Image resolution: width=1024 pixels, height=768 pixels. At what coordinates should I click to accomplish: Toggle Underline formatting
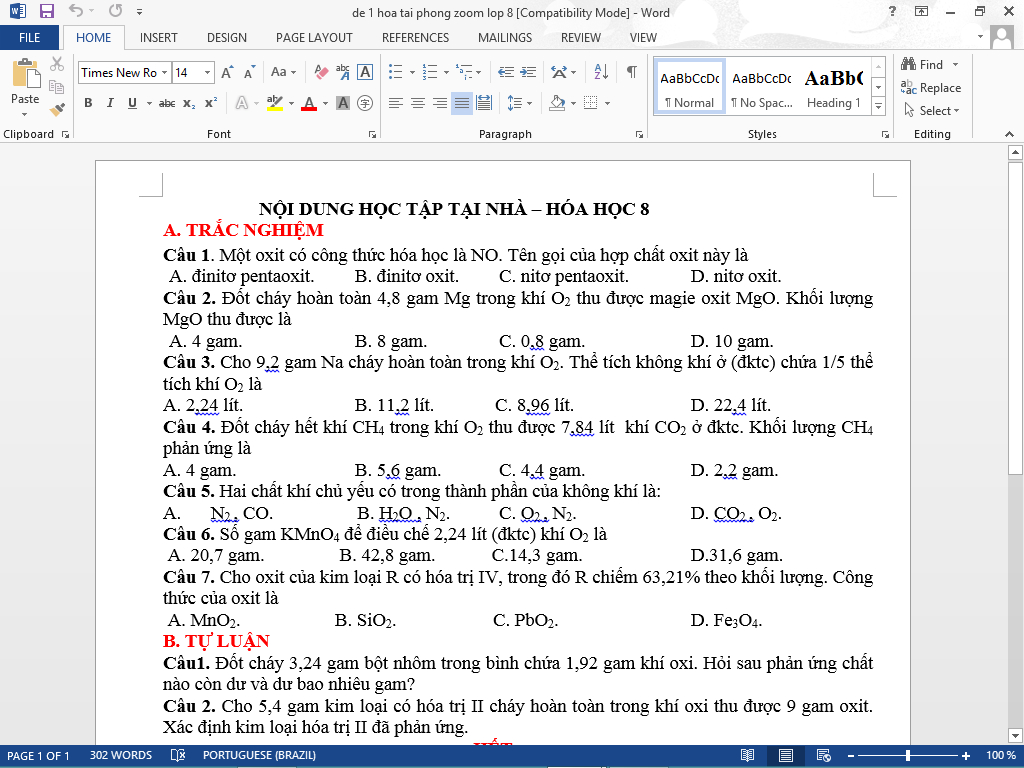click(x=132, y=103)
